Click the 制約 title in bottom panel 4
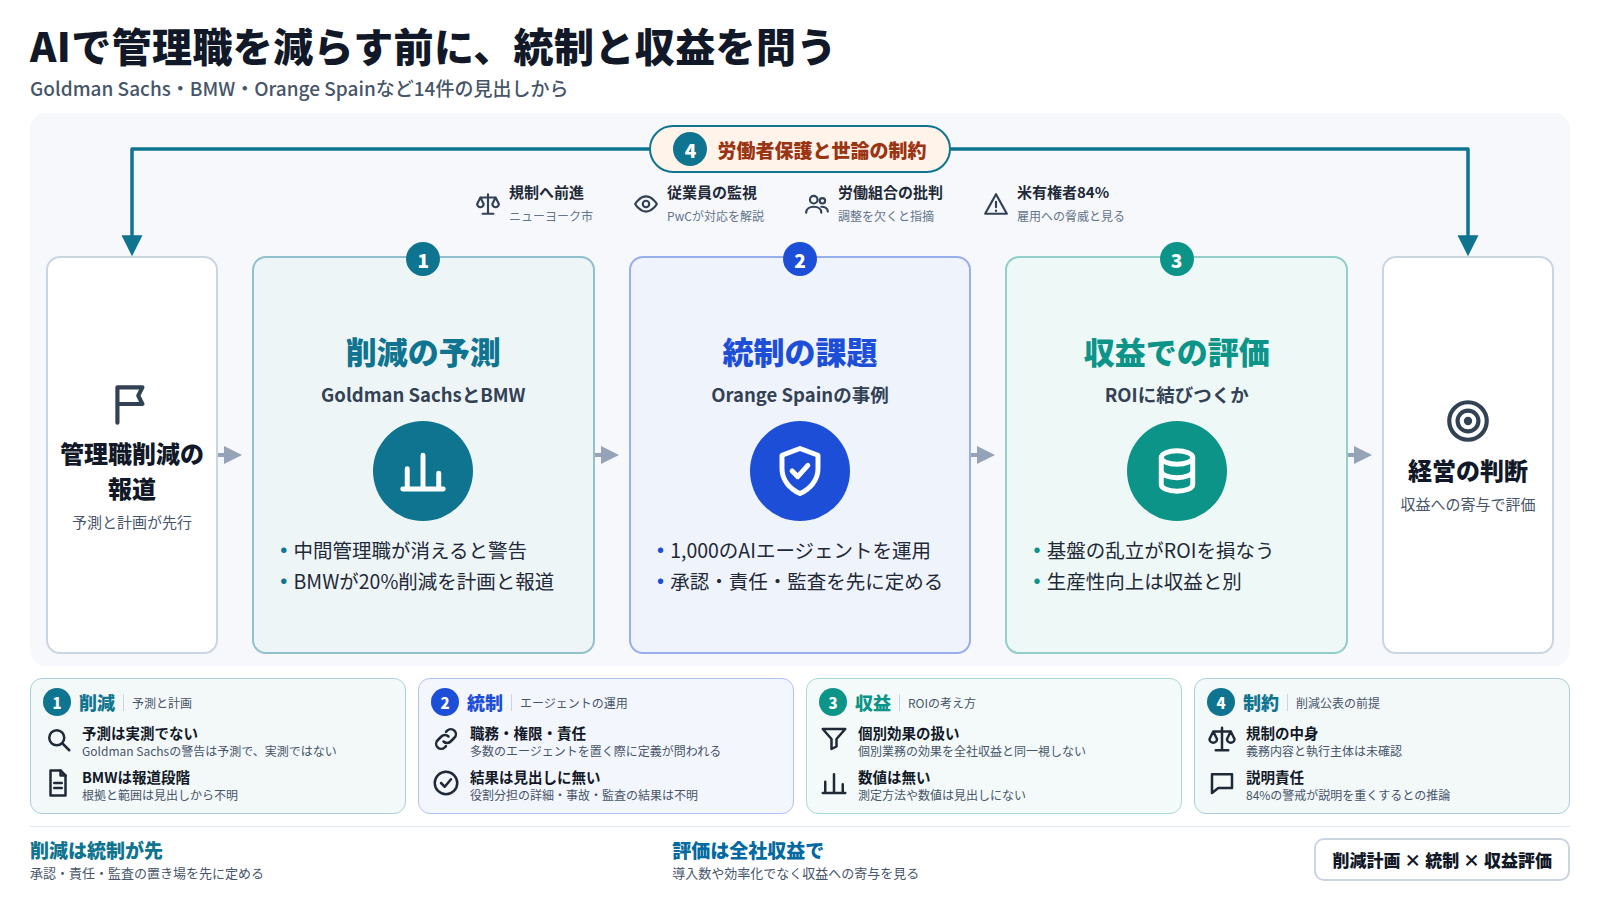 (1261, 703)
